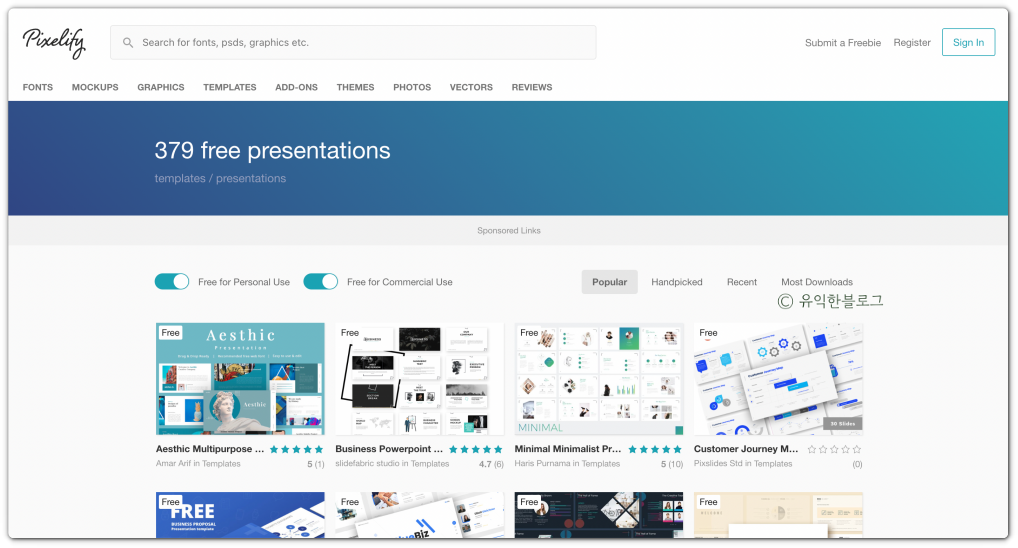Open the Aesthic presentation thumbnail
1018x548 pixels.
(x=240, y=379)
